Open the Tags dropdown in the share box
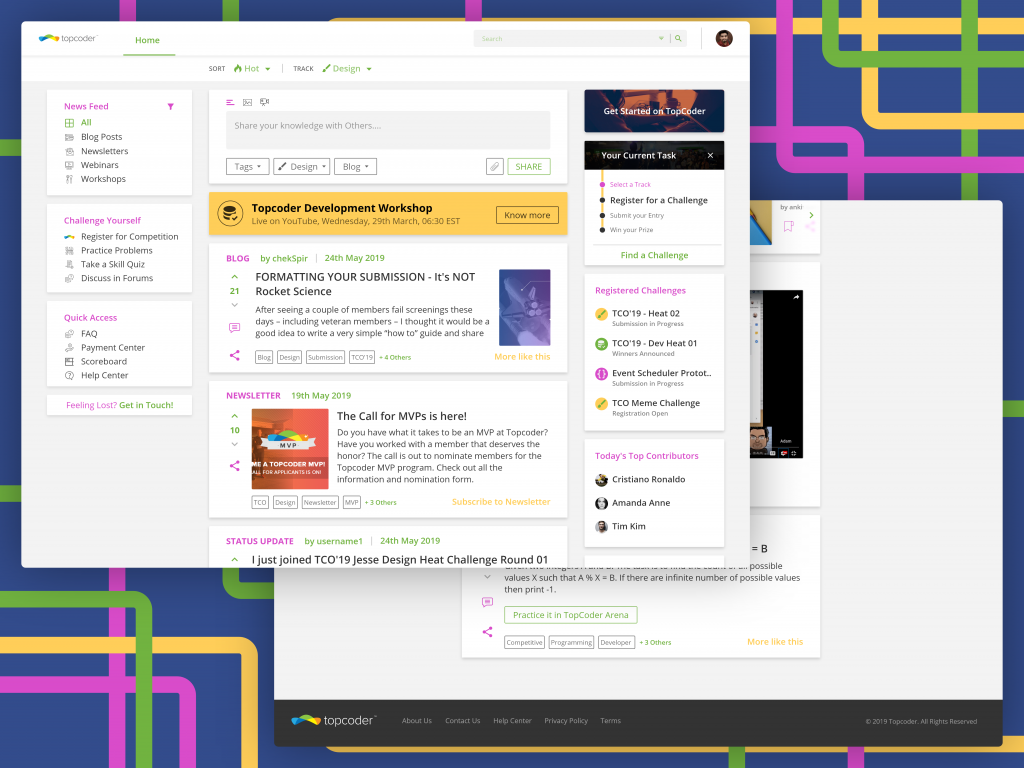Image resolution: width=1024 pixels, height=768 pixels. 248,167
